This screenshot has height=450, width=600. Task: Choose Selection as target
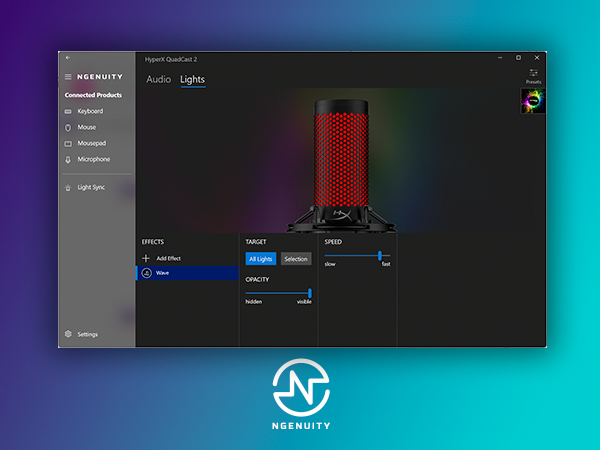pos(296,259)
